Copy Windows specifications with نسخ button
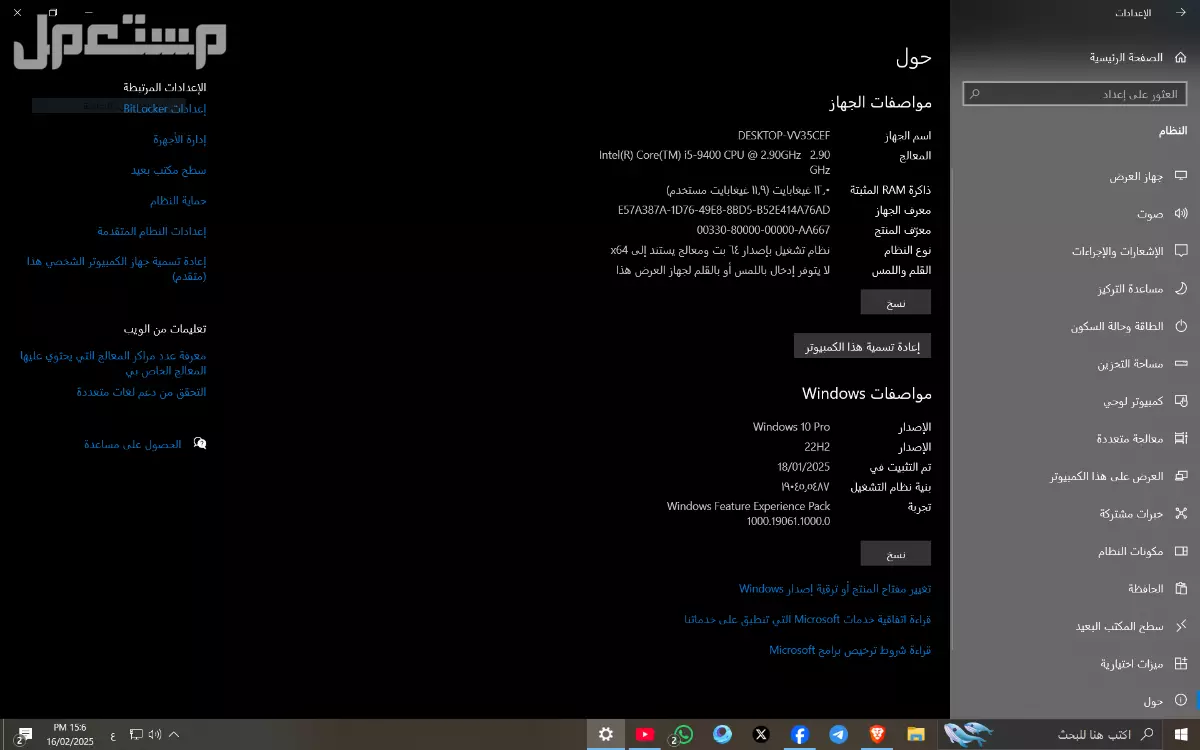Screen dimensions: 1200x750 [896, 553]
